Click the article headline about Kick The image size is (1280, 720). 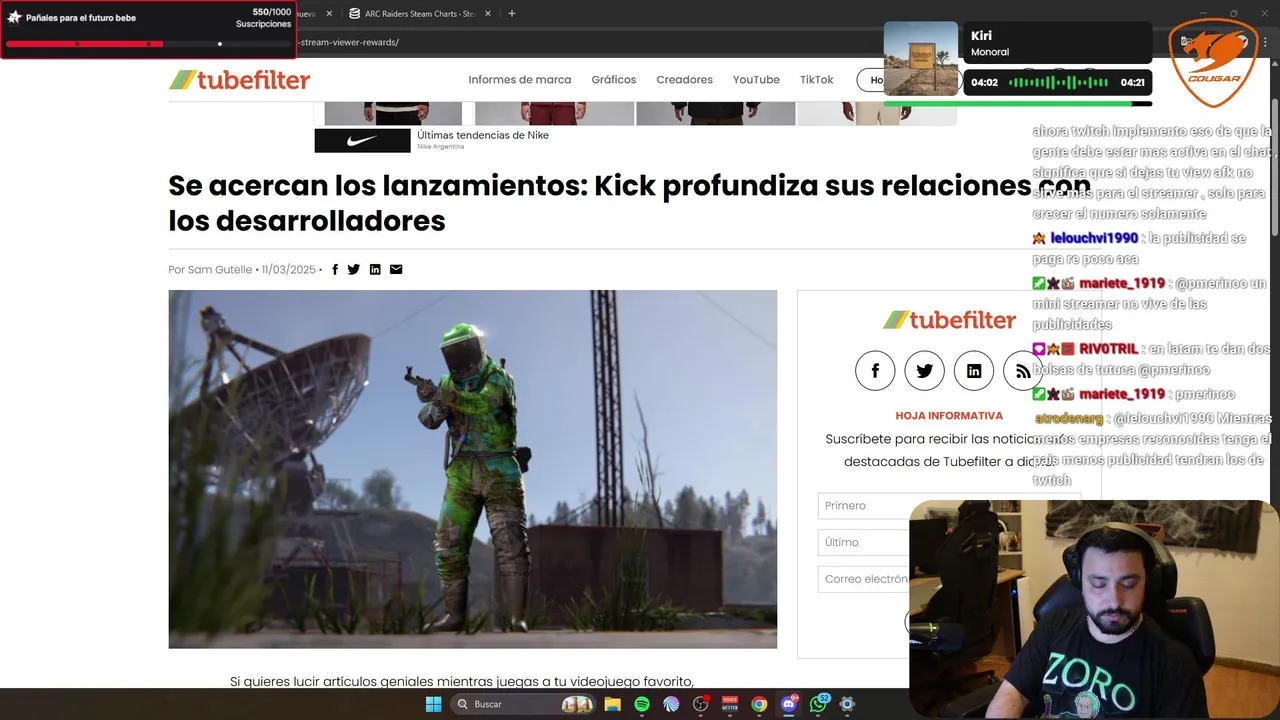pos(629,203)
